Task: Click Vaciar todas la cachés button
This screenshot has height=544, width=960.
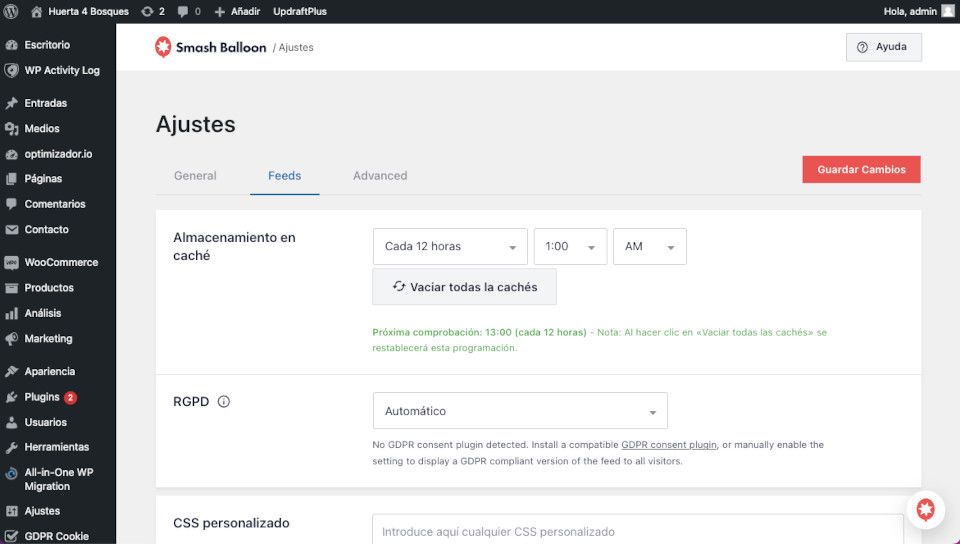Action: coord(465,286)
